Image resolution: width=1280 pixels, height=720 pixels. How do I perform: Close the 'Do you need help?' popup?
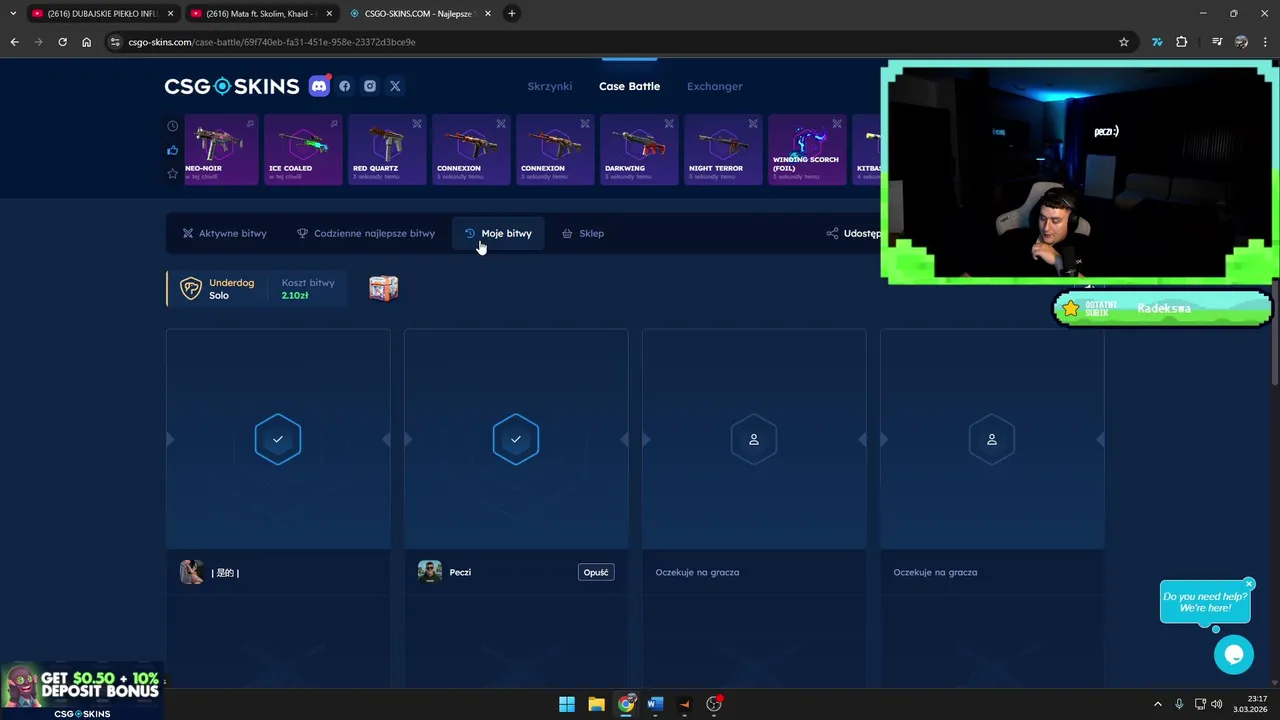pyautogui.click(x=1249, y=583)
